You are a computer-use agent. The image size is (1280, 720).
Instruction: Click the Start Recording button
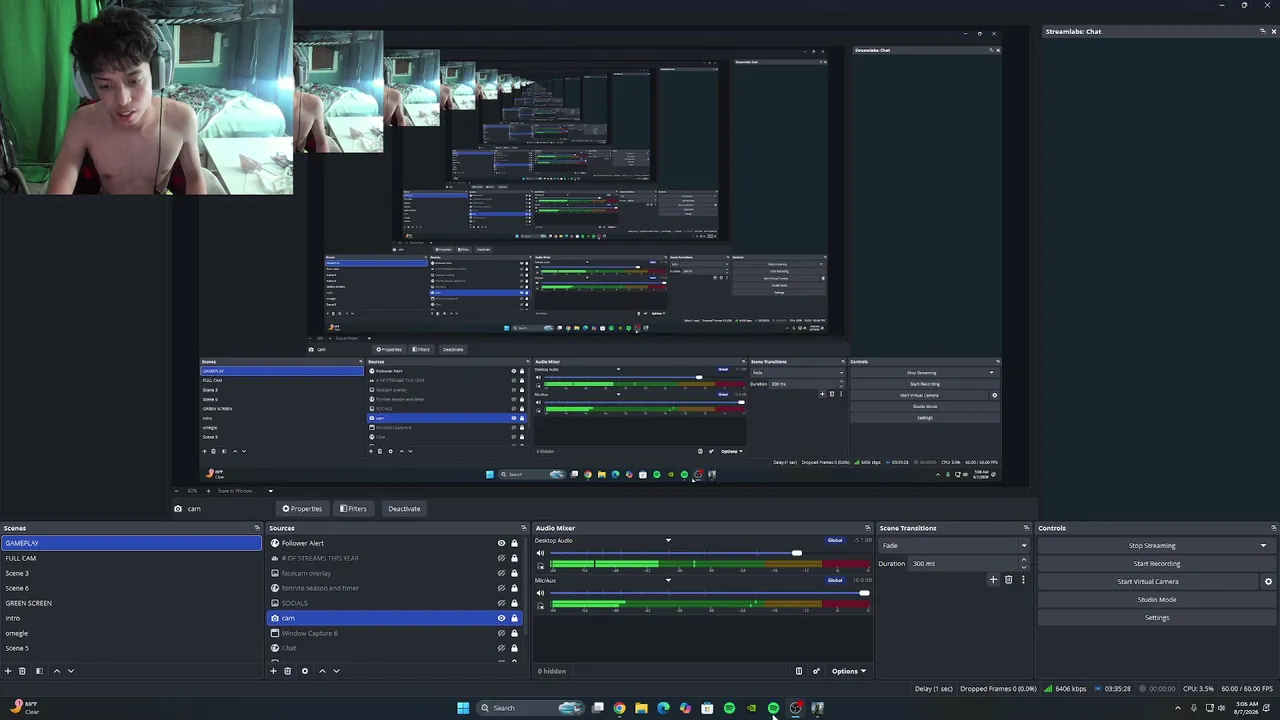pos(1156,564)
